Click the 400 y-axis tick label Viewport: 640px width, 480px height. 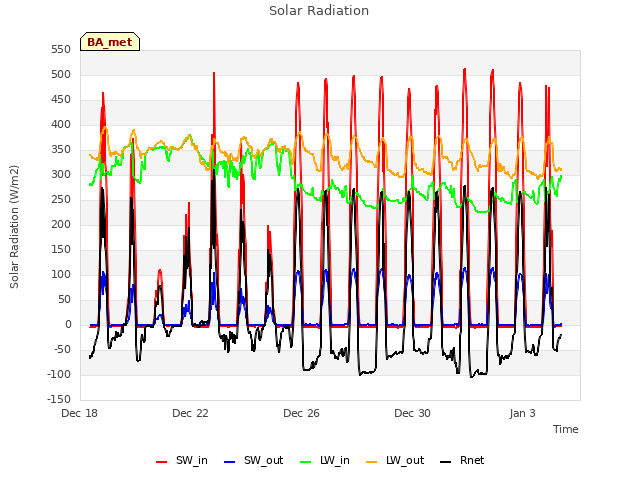click(61, 124)
